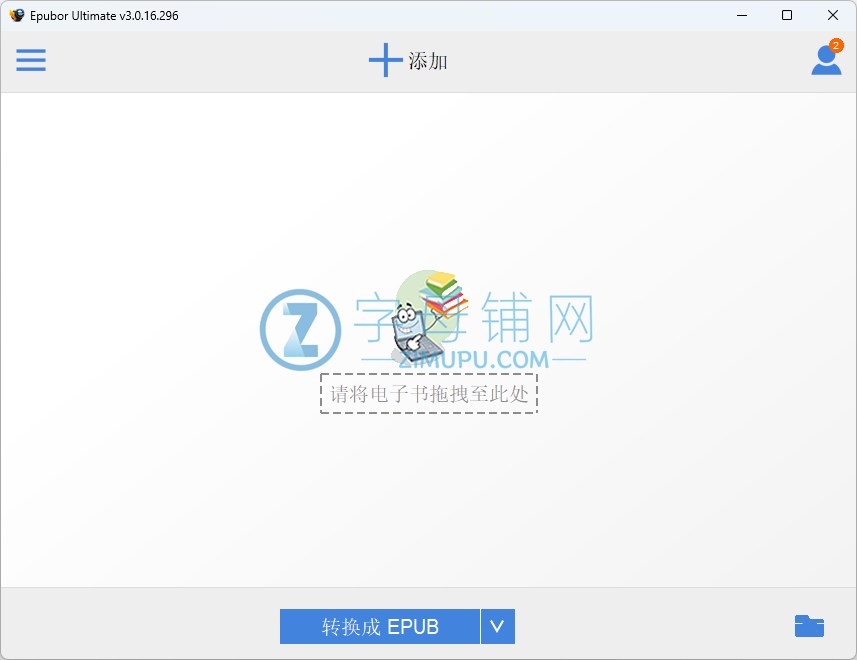This screenshot has height=660, width=857.
Task: Click the 请将电子书拖拽至此处 drop zone
Action: (429, 393)
